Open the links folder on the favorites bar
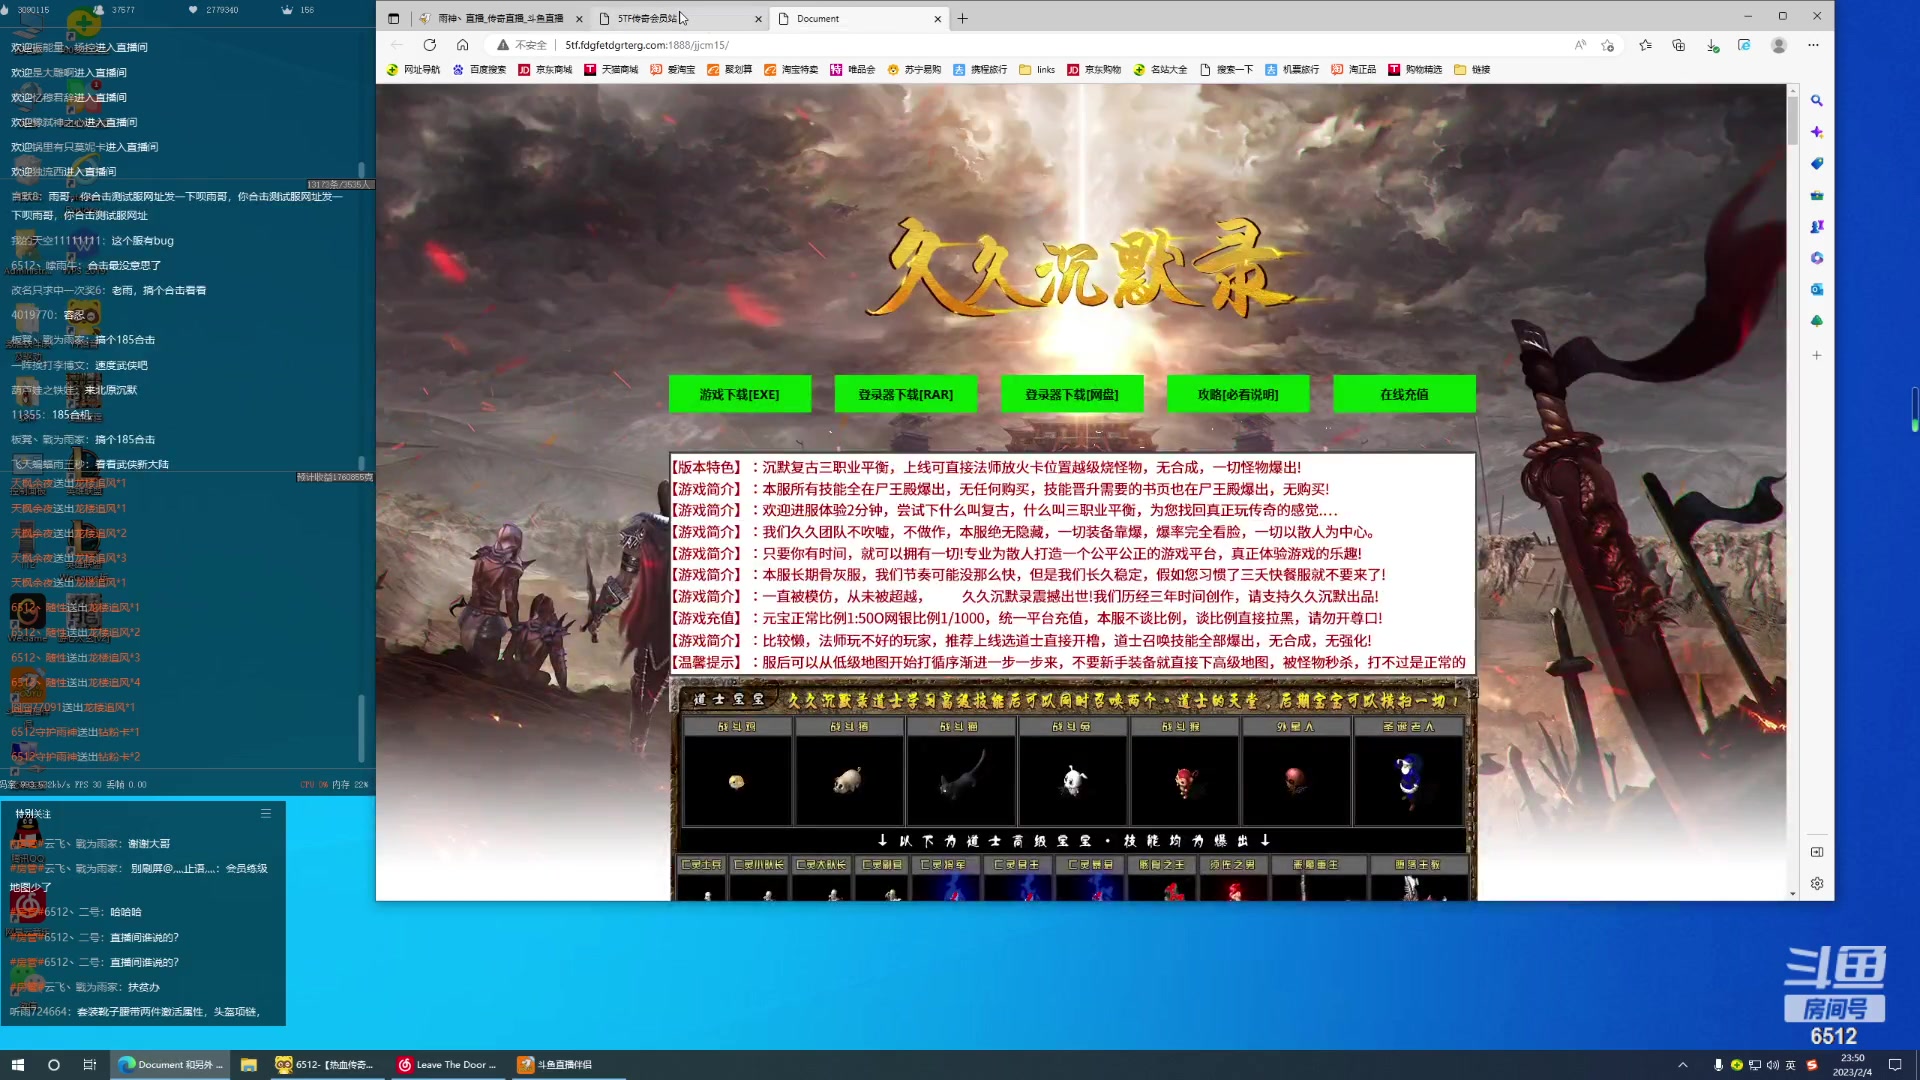The image size is (1920, 1080). coord(1040,69)
